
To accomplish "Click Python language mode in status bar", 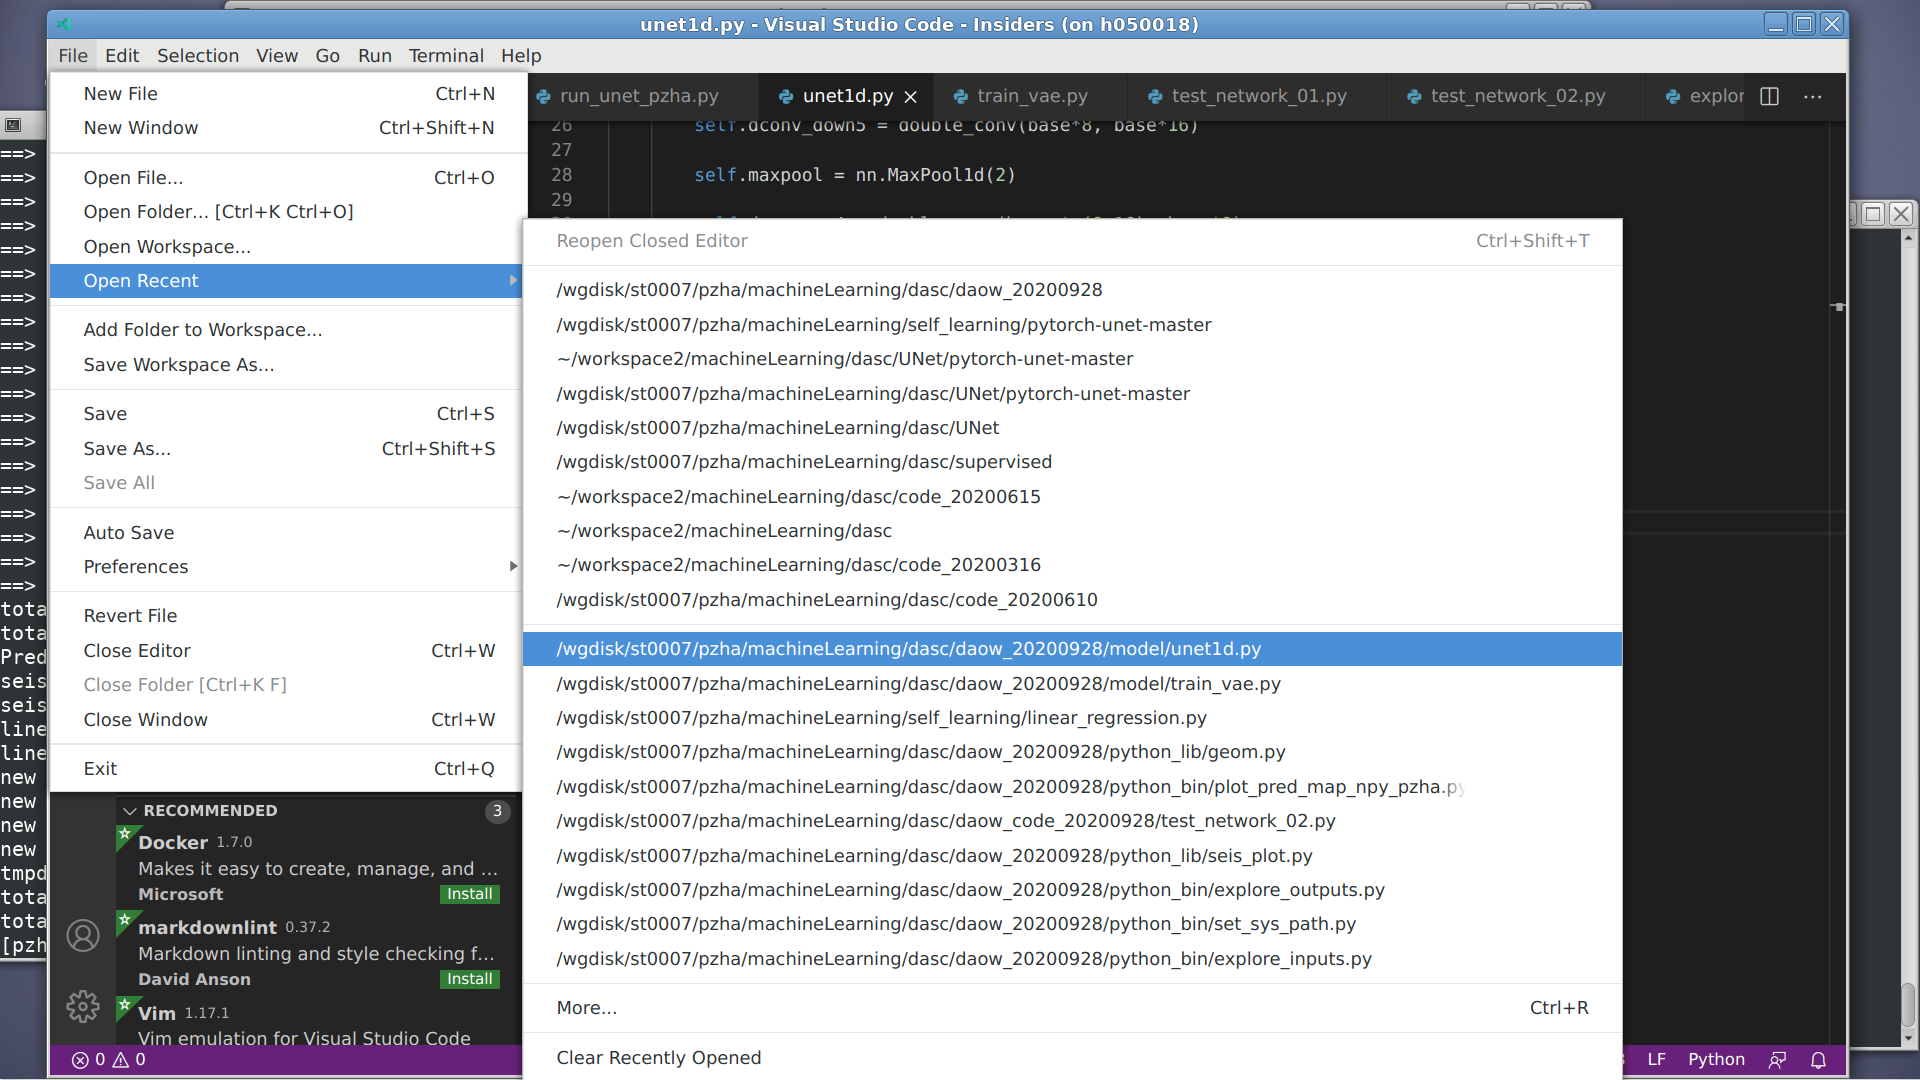I will [x=1716, y=1060].
